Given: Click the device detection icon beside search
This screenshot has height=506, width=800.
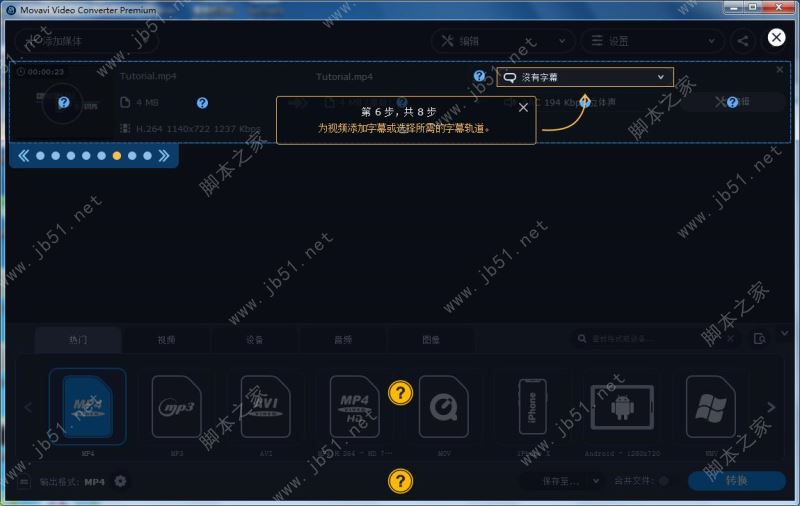Looking at the screenshot, I should [x=760, y=339].
